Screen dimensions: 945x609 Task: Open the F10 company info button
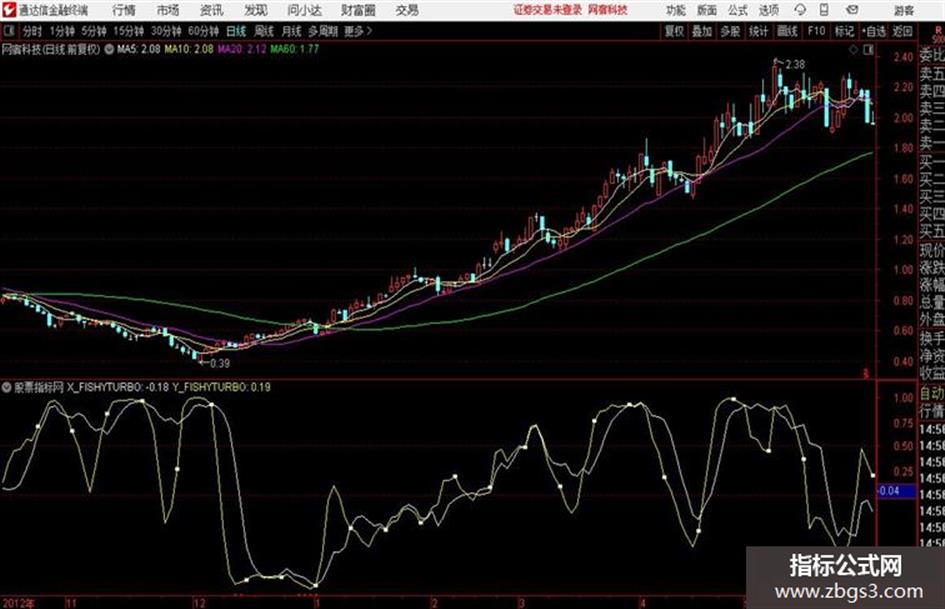click(x=817, y=31)
